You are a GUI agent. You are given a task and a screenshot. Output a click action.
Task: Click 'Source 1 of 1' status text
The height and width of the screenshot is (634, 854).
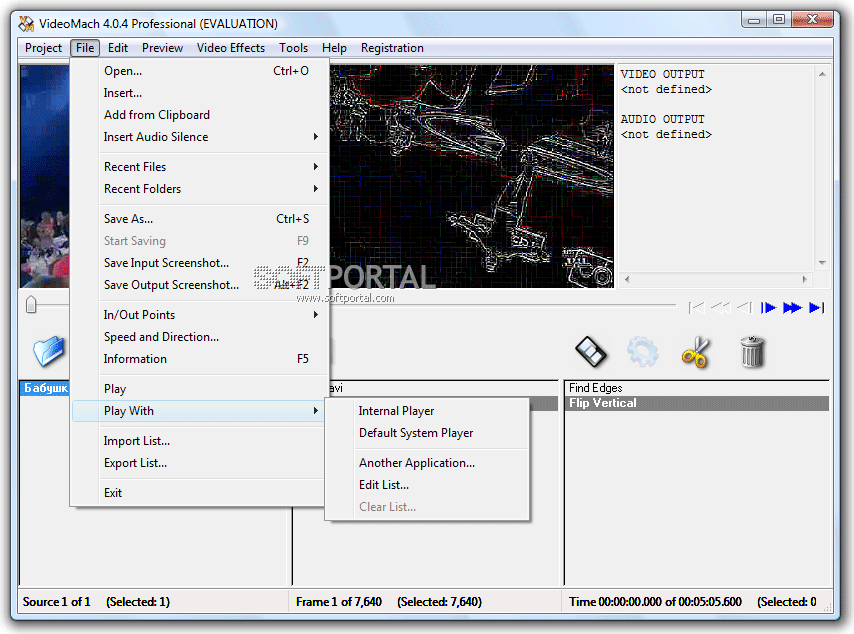pos(56,602)
